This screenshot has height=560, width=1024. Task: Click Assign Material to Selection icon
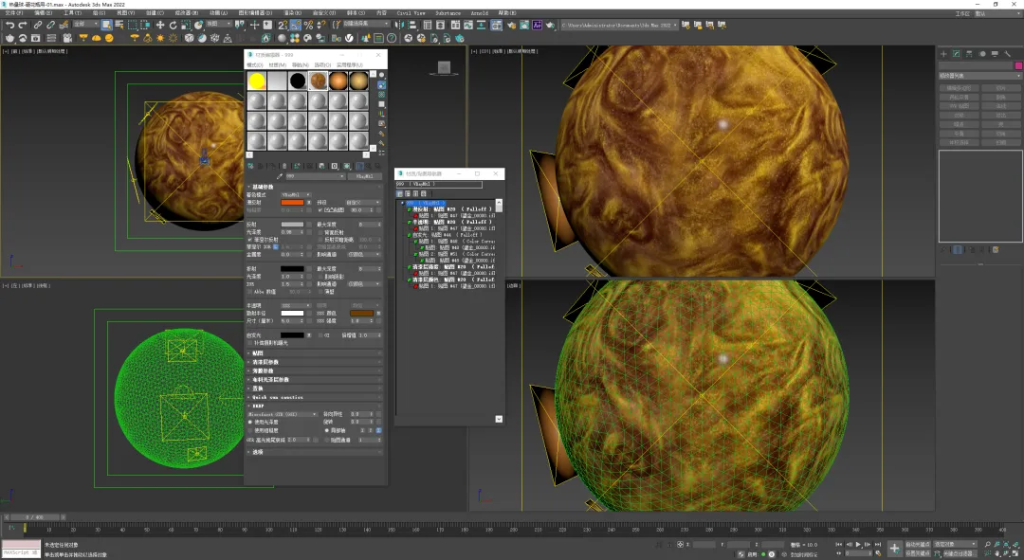pyautogui.click(x=272, y=166)
